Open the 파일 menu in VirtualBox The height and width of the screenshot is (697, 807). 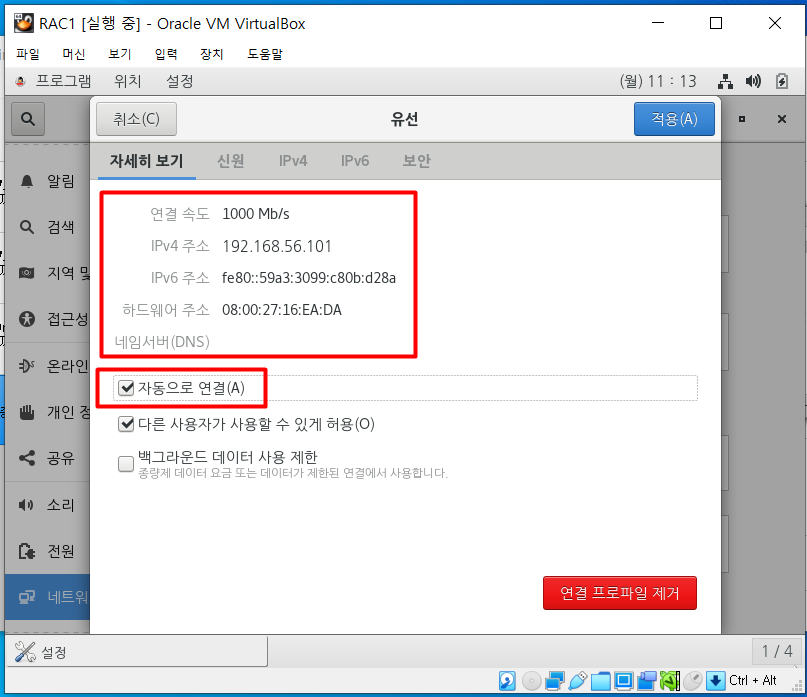pos(28,54)
